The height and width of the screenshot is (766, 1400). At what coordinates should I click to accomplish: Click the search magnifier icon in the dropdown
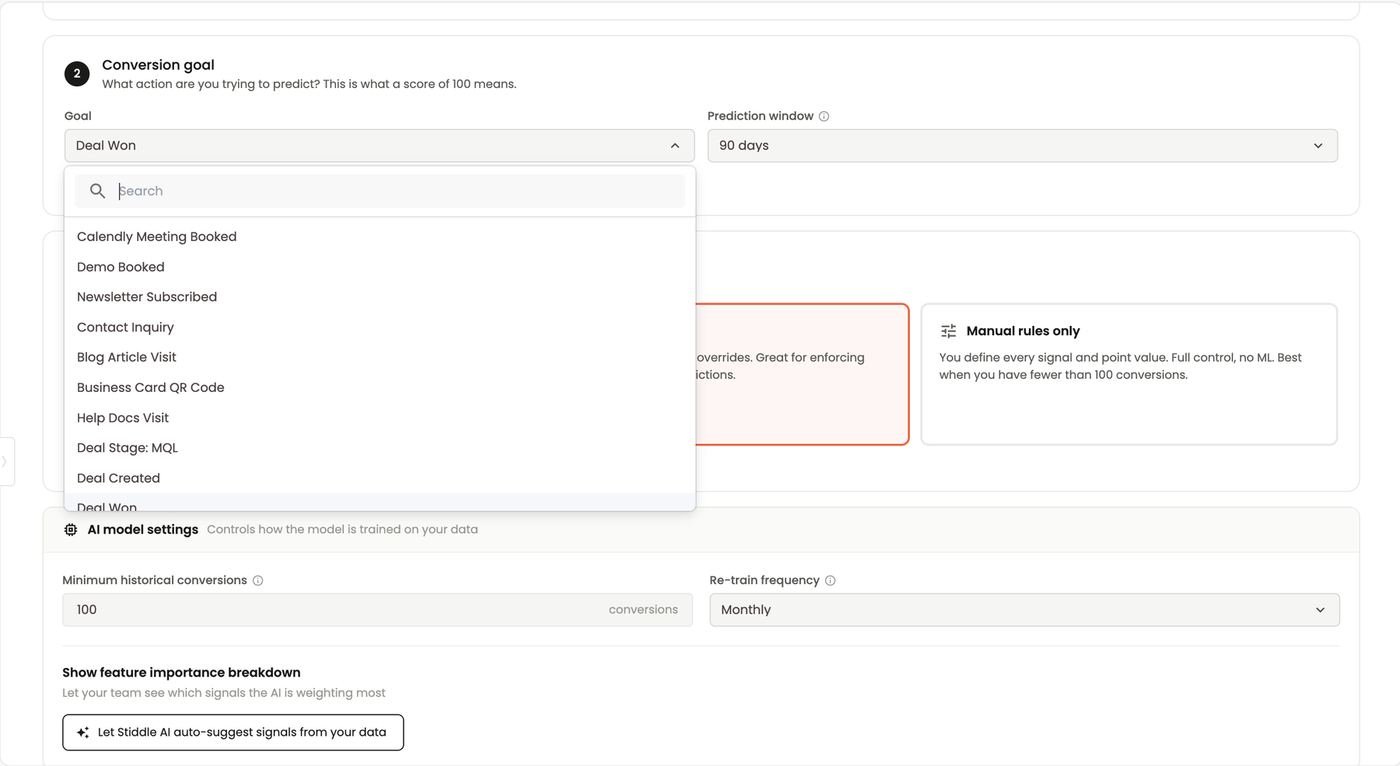pyautogui.click(x=97, y=191)
